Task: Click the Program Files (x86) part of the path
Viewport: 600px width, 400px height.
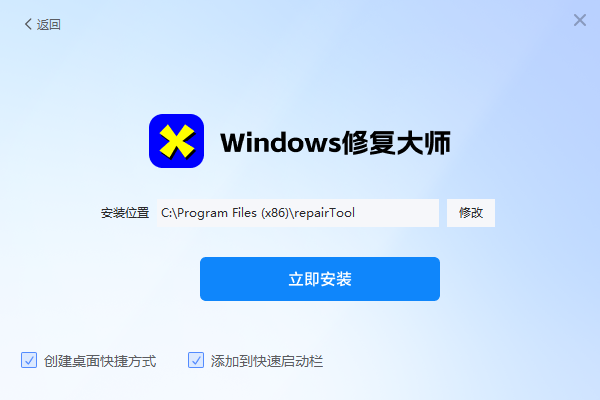Action: point(232,213)
